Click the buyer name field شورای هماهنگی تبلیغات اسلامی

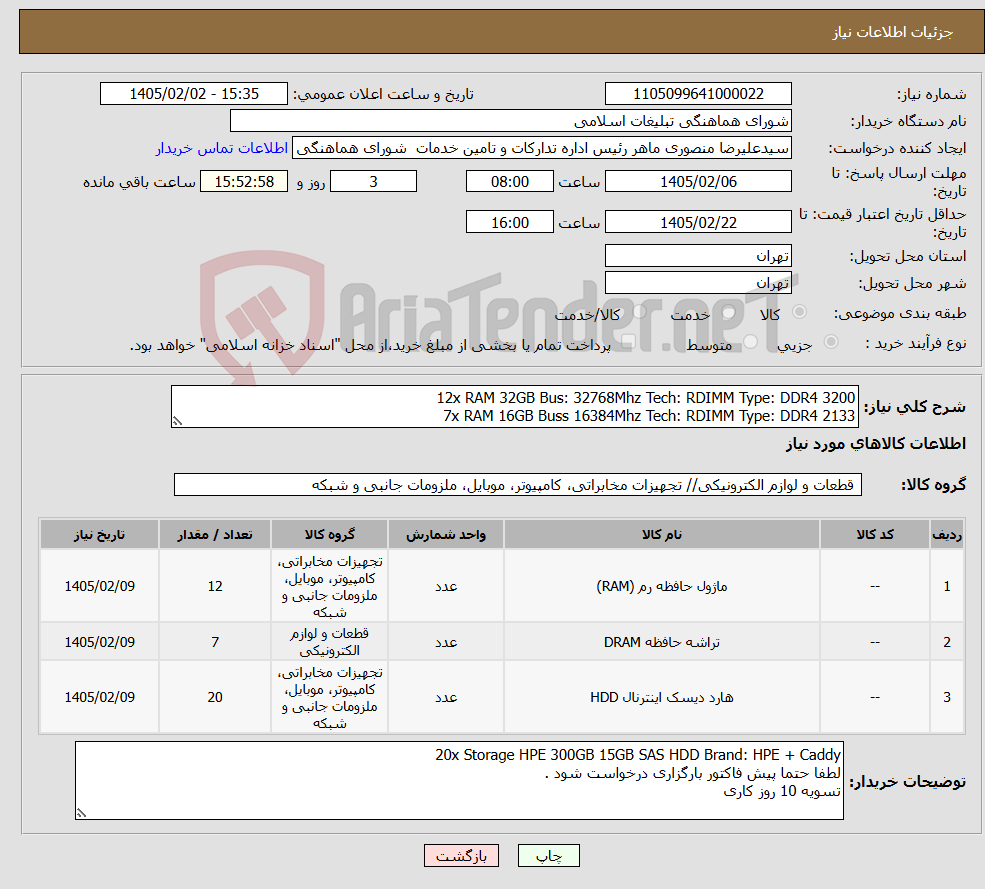(510, 121)
